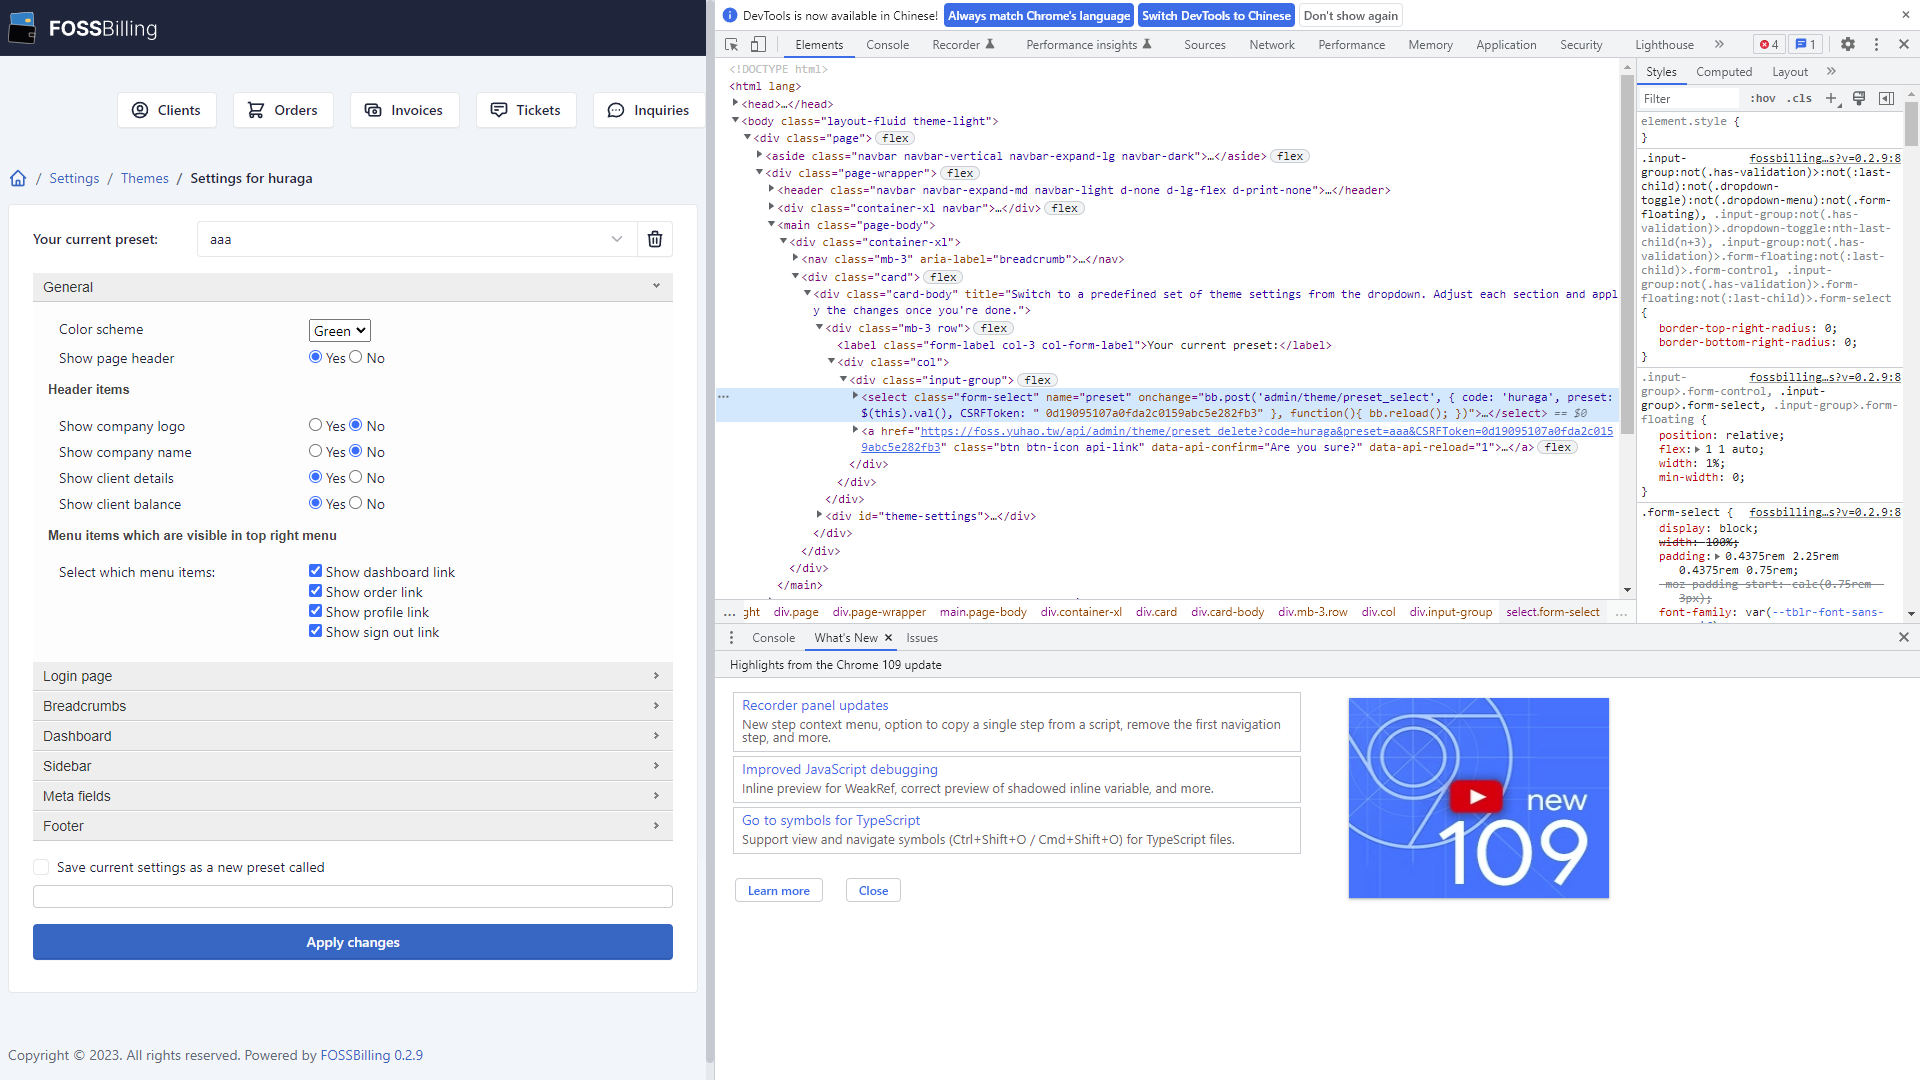Delete the current preset via trash icon

pyautogui.click(x=655, y=239)
